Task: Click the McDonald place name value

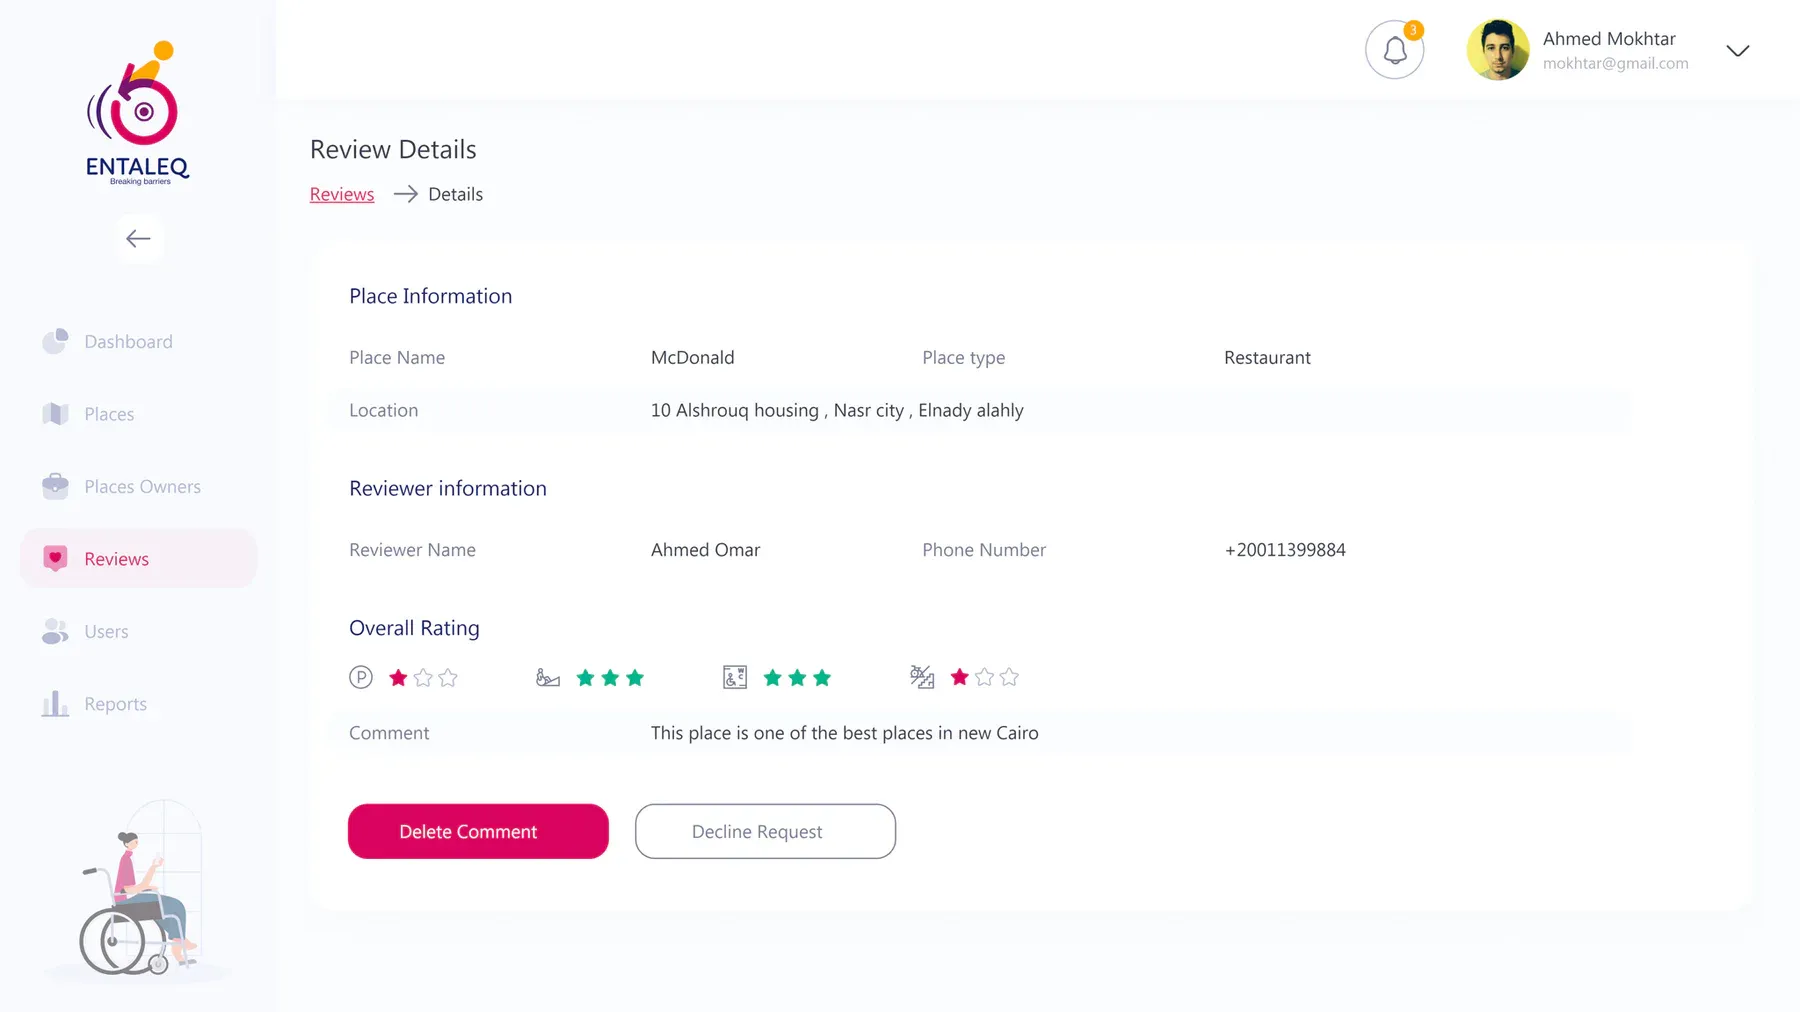Action: click(x=692, y=358)
